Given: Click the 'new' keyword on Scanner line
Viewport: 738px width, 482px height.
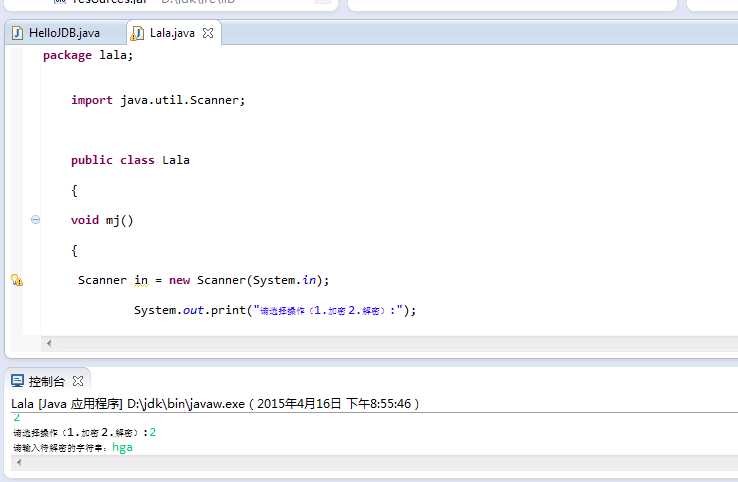Looking at the screenshot, I should tap(179, 281).
